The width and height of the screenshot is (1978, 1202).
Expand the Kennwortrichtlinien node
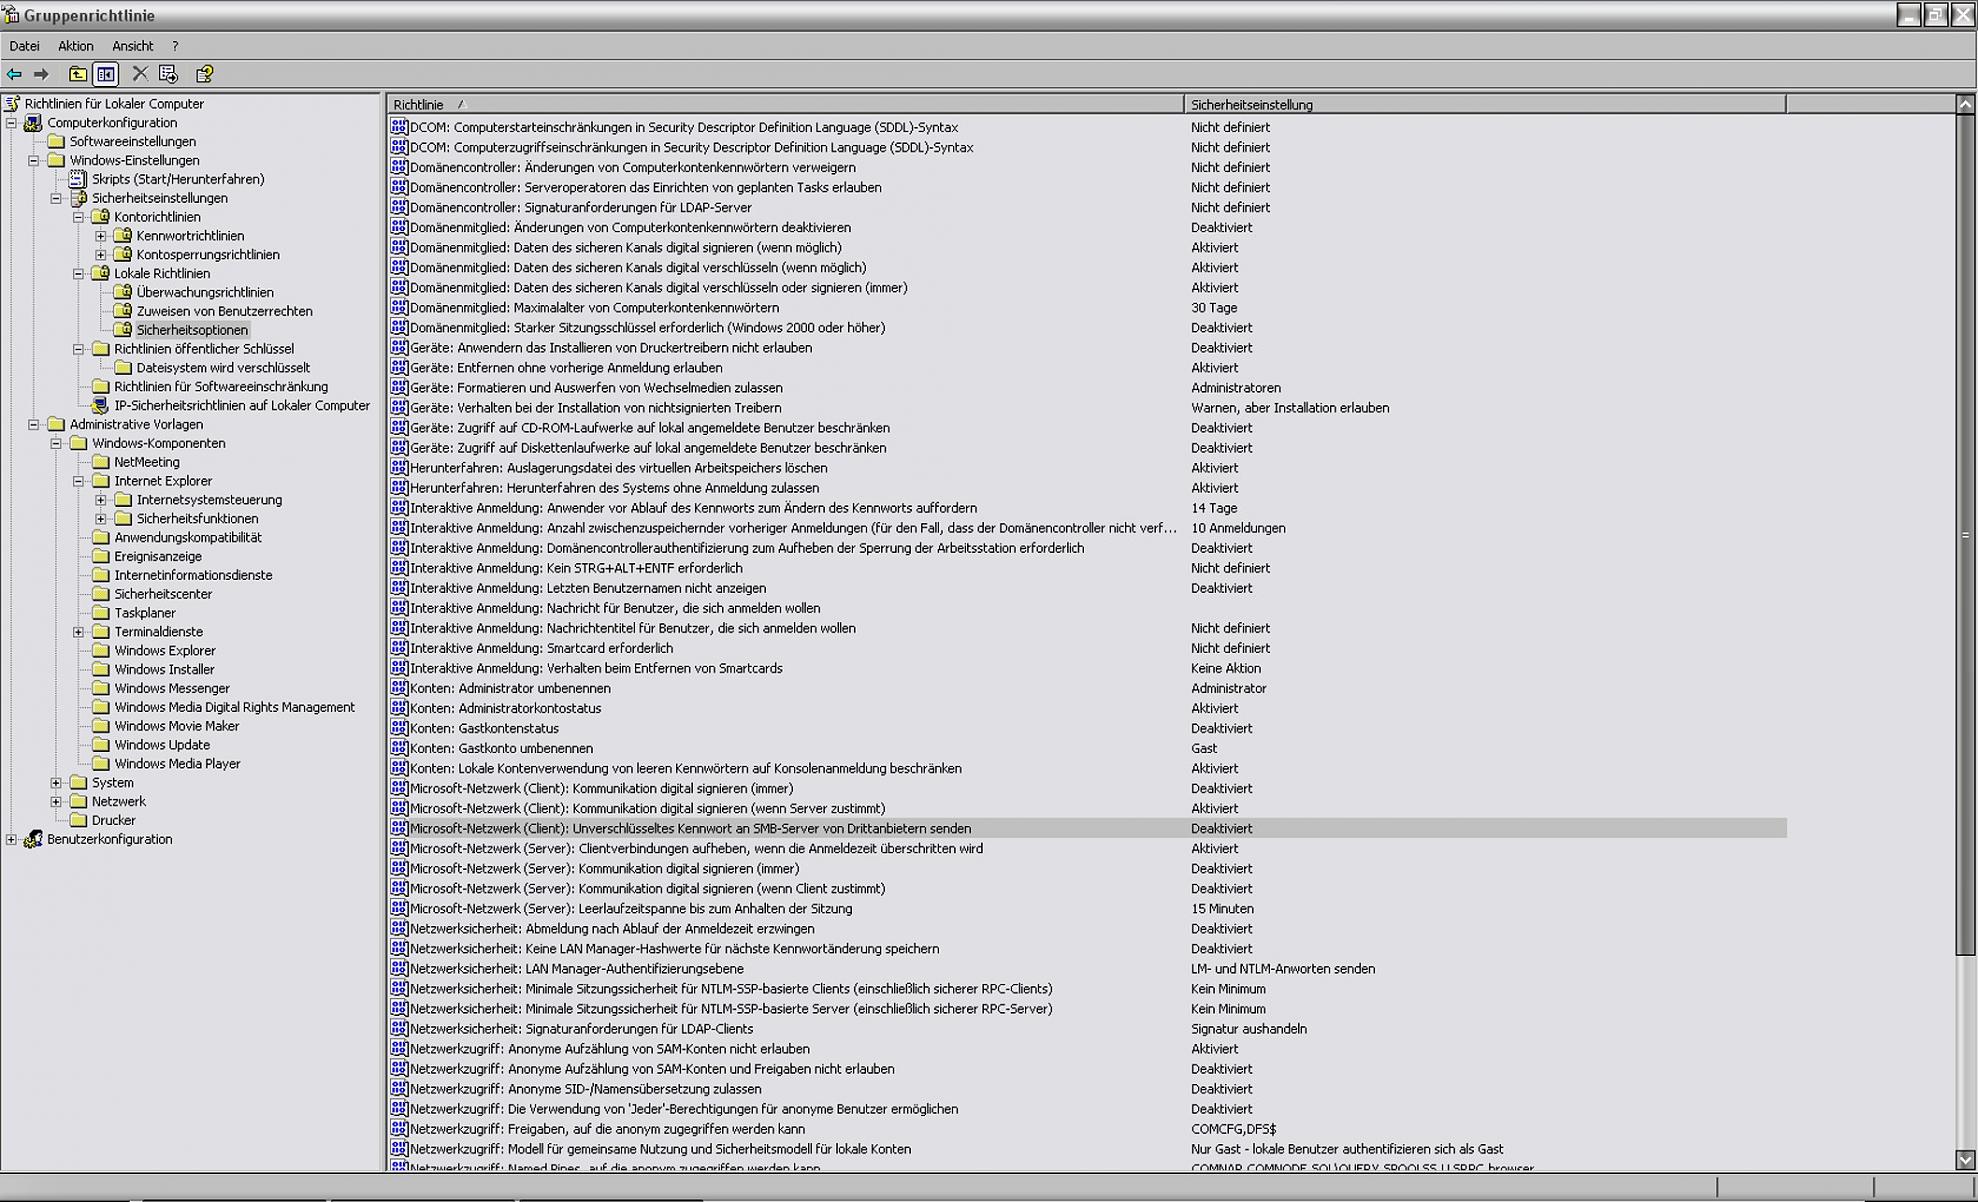[100, 236]
